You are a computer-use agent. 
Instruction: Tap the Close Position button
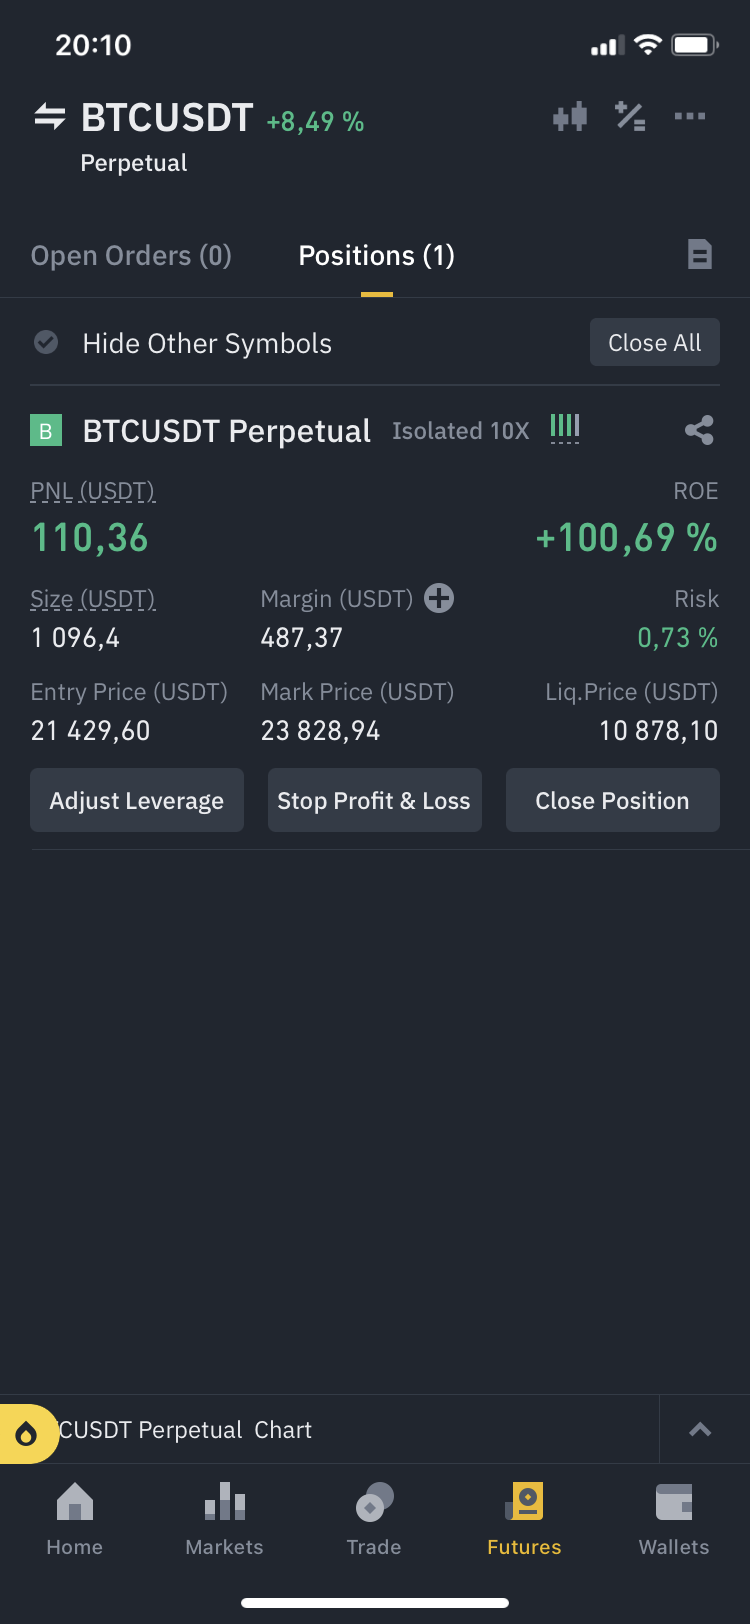[x=612, y=801]
